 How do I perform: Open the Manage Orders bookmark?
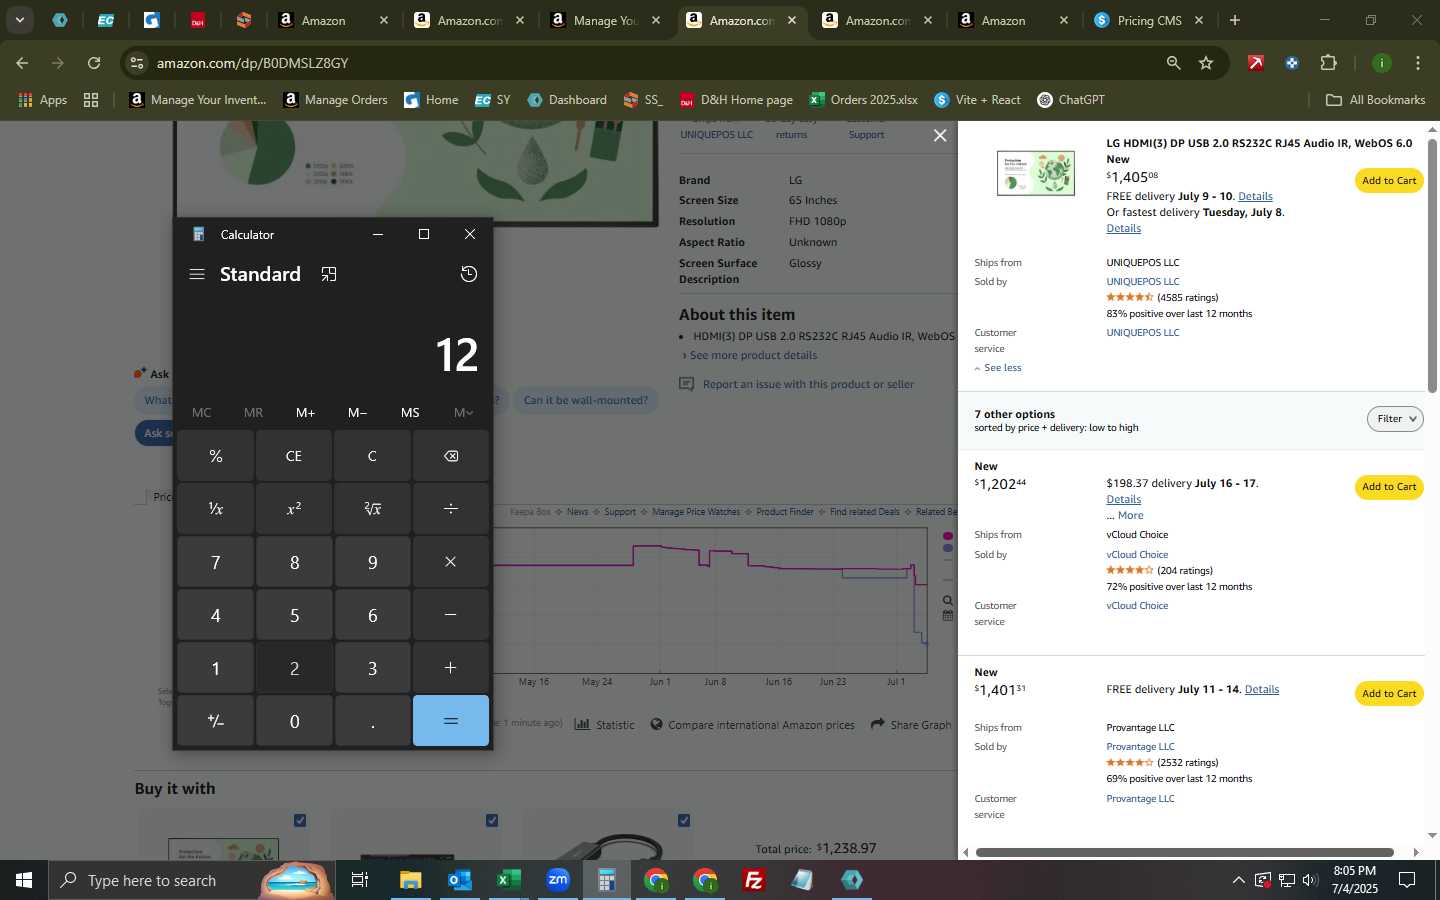point(336,100)
